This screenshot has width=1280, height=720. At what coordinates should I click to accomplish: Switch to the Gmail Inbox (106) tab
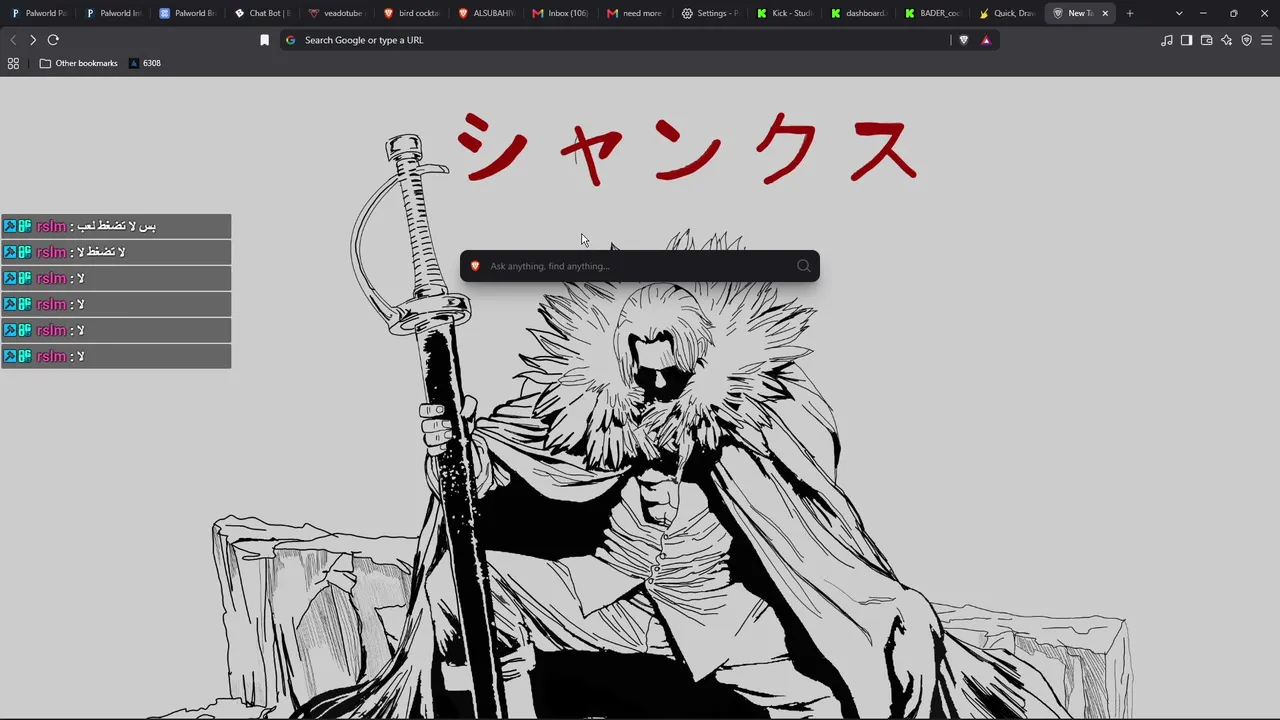click(x=561, y=13)
